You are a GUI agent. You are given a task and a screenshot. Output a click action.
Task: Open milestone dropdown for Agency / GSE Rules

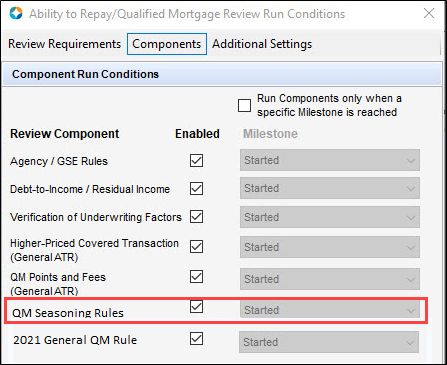(330, 160)
